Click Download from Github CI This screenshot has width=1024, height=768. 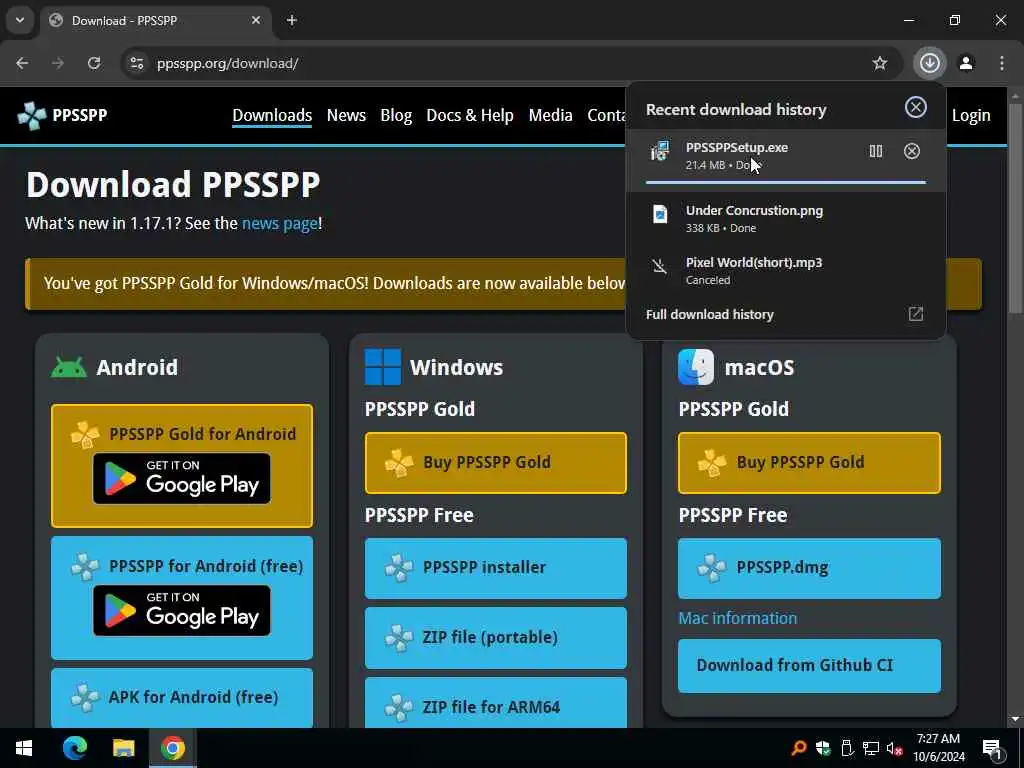(809, 665)
